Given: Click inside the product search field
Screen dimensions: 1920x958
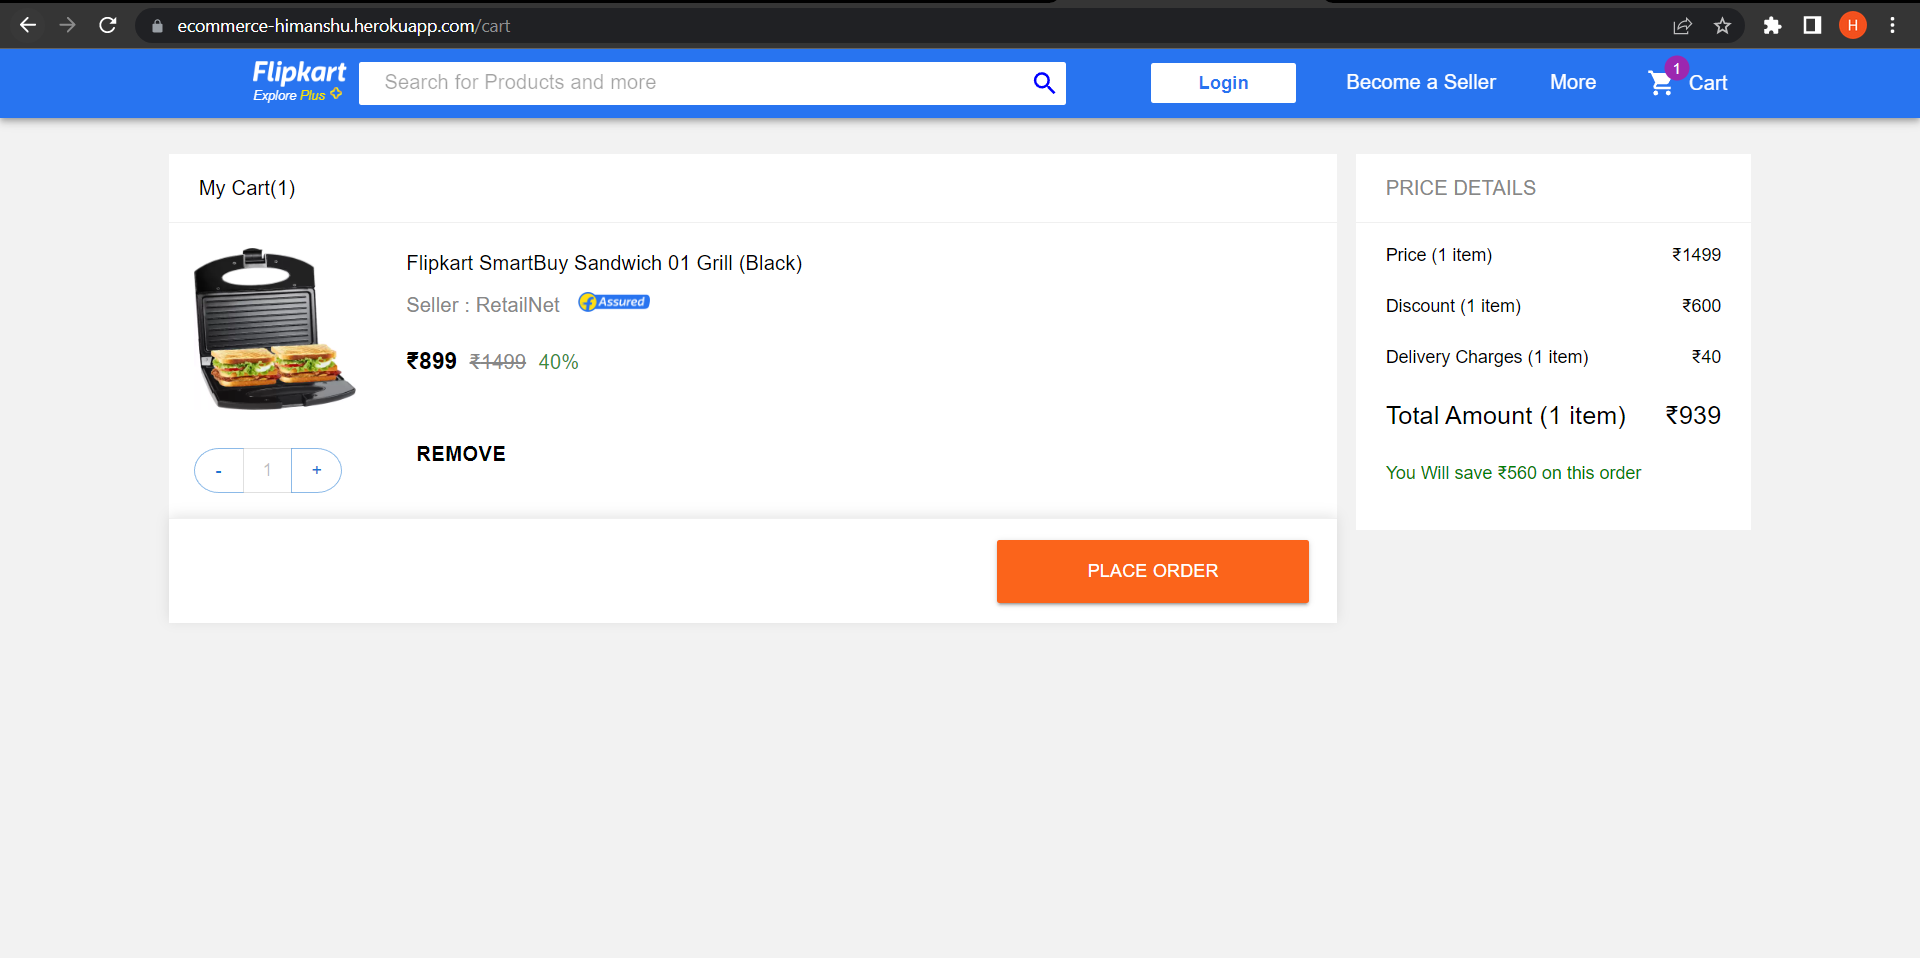Looking at the screenshot, I should pyautogui.click(x=700, y=83).
